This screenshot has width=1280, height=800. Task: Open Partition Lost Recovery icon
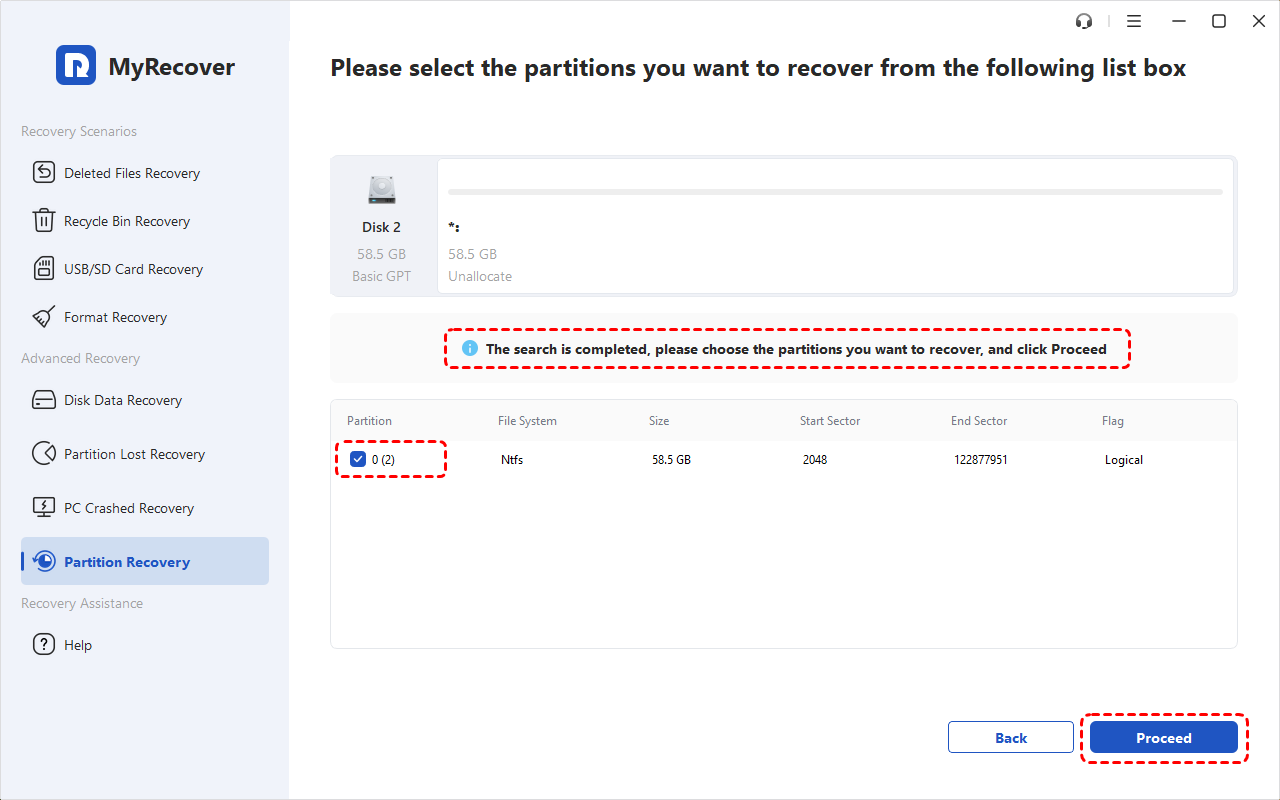tap(44, 454)
